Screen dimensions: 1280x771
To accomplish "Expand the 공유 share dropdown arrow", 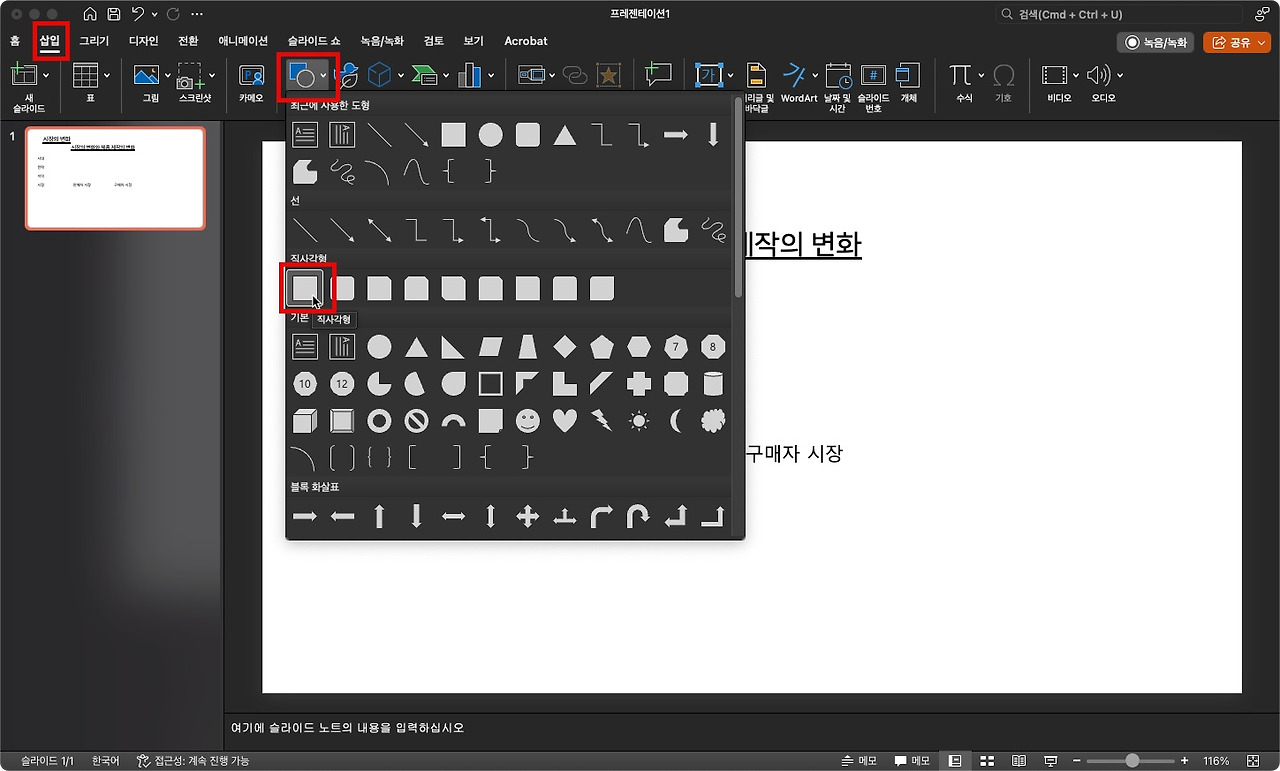I will 1262,42.
